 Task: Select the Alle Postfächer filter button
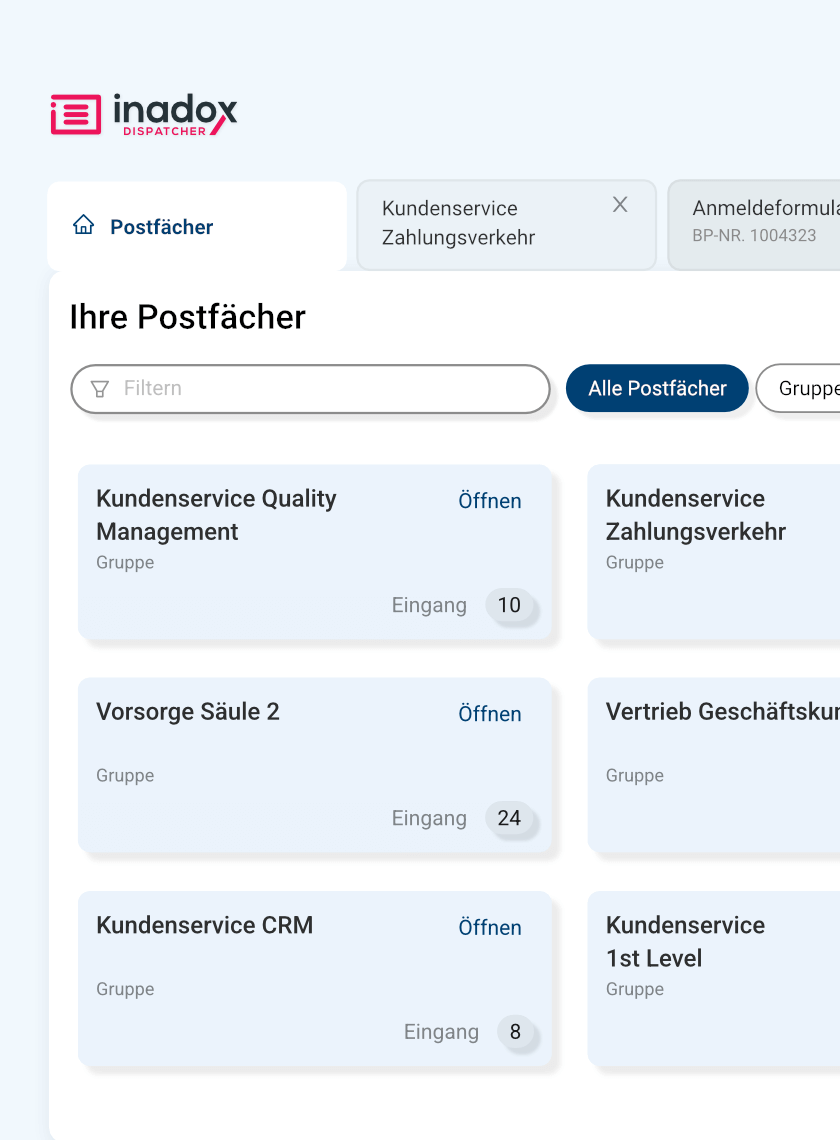(x=657, y=388)
